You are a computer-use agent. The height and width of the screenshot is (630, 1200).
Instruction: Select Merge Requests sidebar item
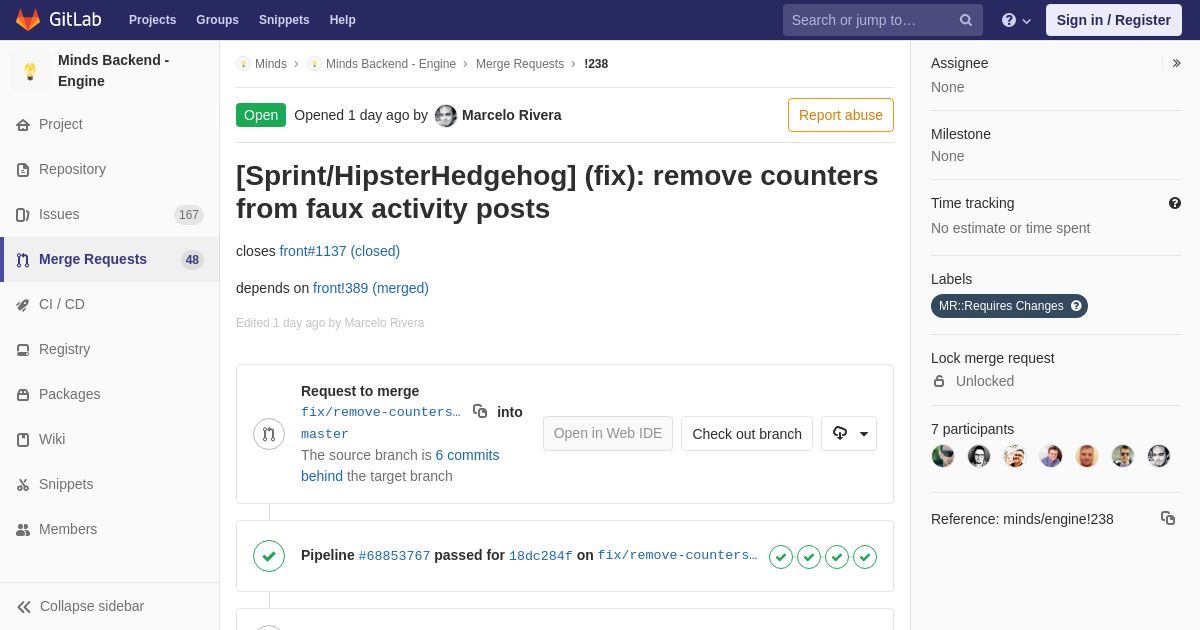click(110, 259)
